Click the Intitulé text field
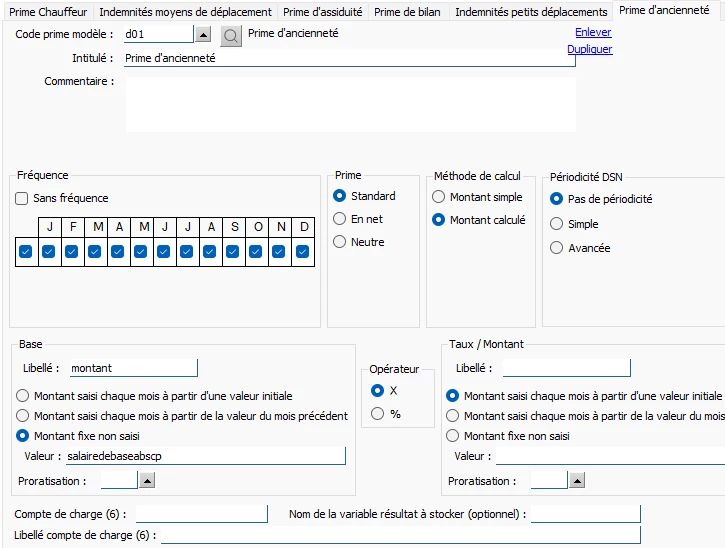The width and height of the screenshot is (725, 548). [348, 59]
